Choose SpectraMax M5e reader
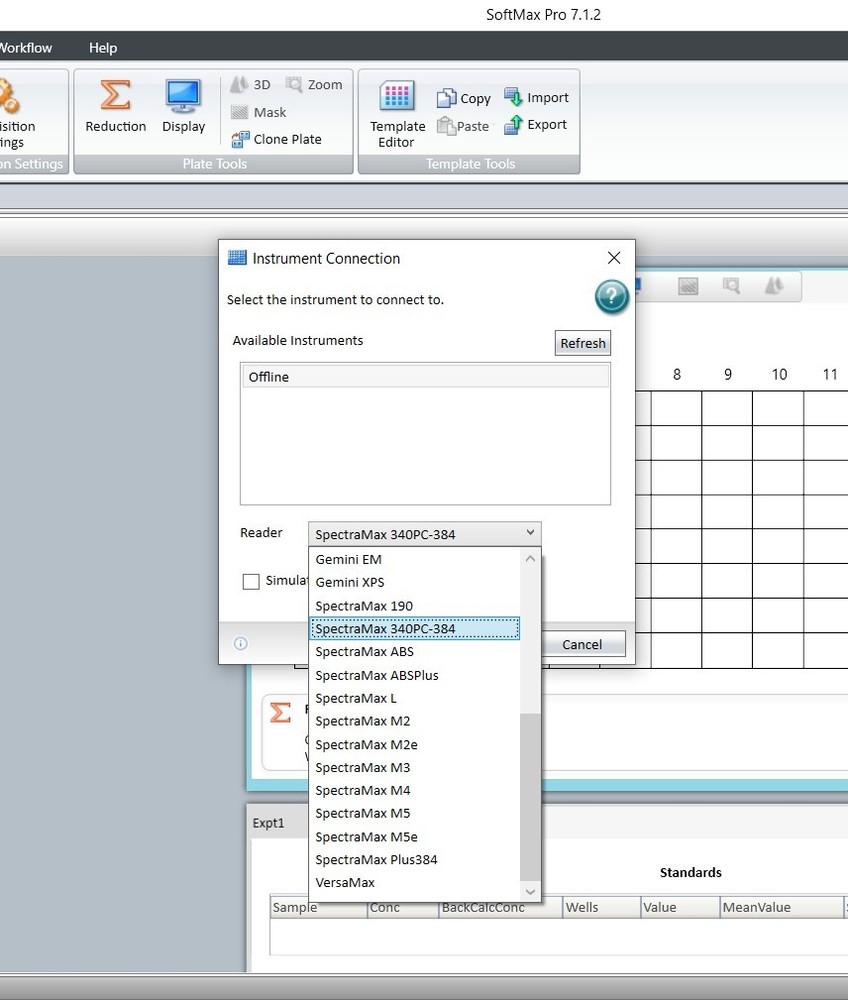Image resolution: width=848 pixels, height=1000 pixels. [414, 837]
